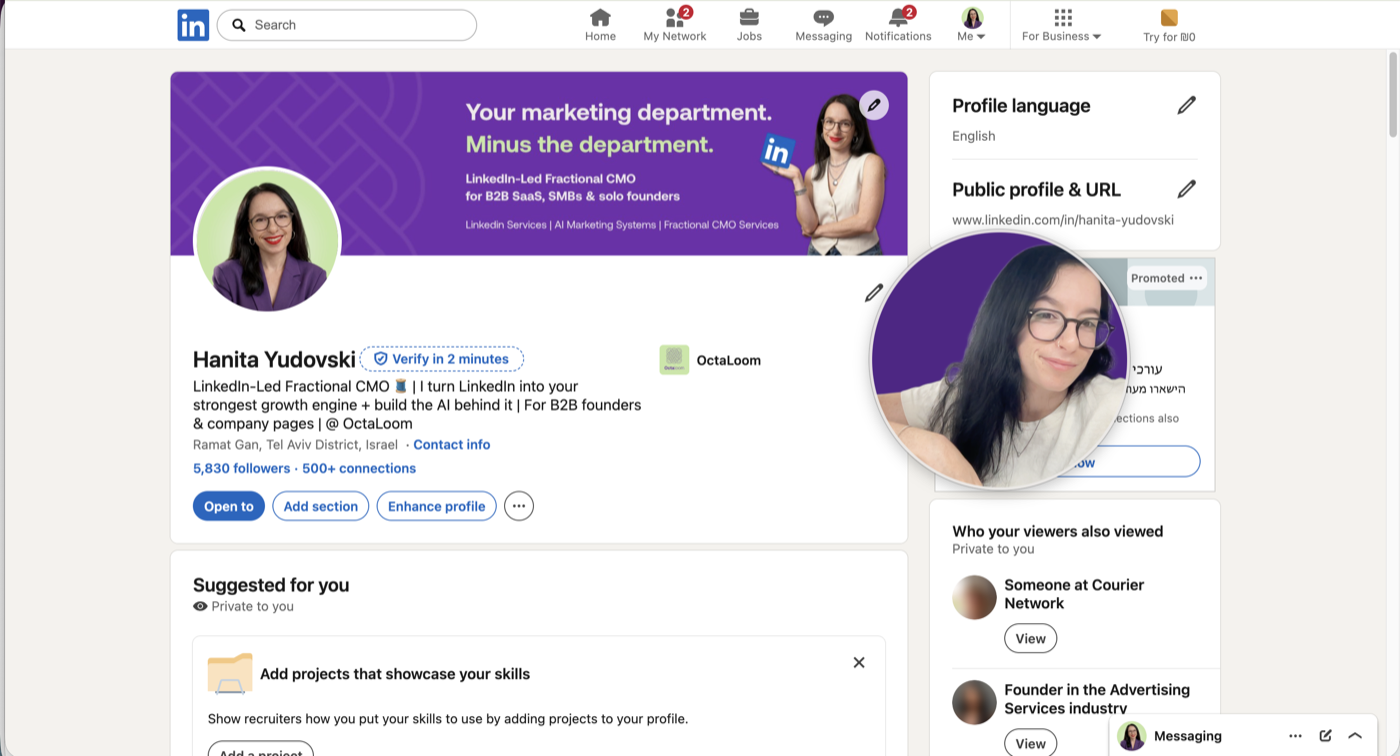This screenshot has height=756, width=1400.
Task: Go to the Jobs briefcase icon
Action: click(749, 25)
